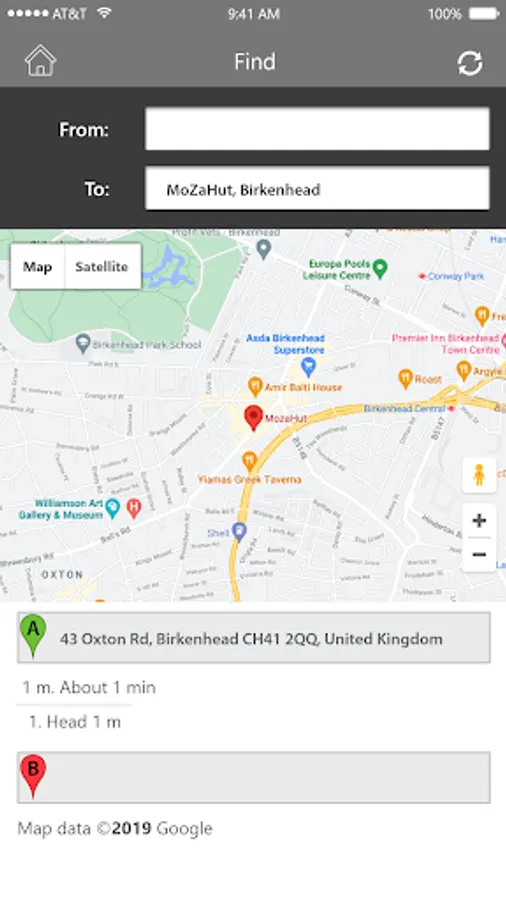Select the destination B row
The width and height of the screenshot is (506, 900).
tap(254, 777)
